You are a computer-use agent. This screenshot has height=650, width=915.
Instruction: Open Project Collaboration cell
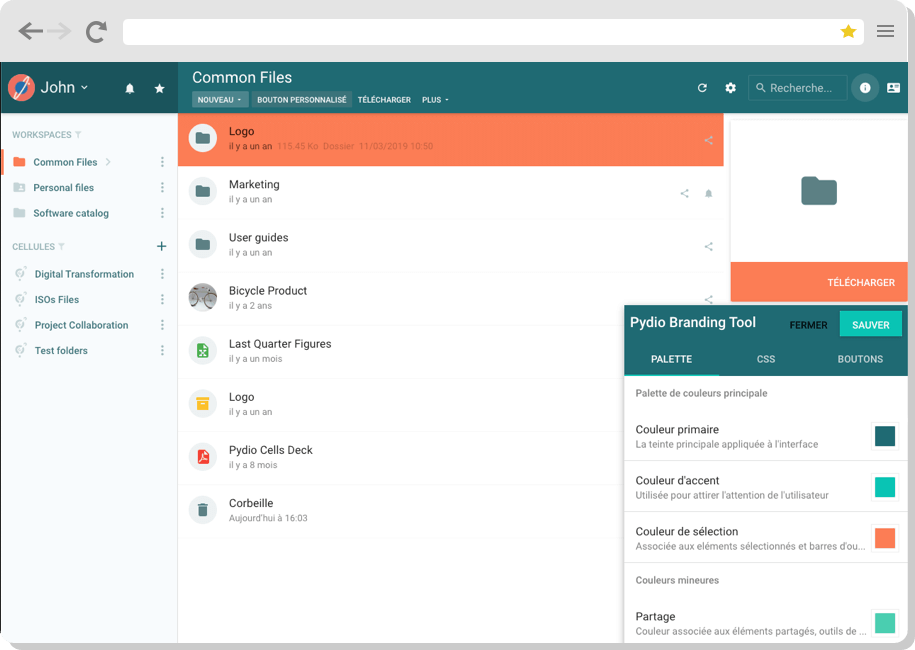pyautogui.click(x=81, y=325)
